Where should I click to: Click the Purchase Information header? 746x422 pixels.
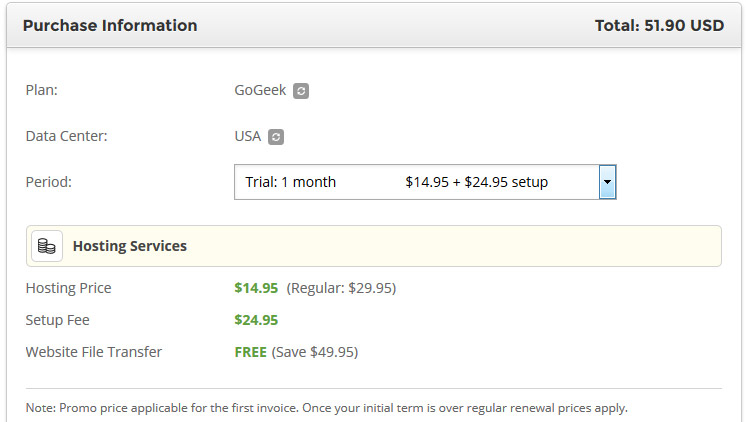click(110, 26)
